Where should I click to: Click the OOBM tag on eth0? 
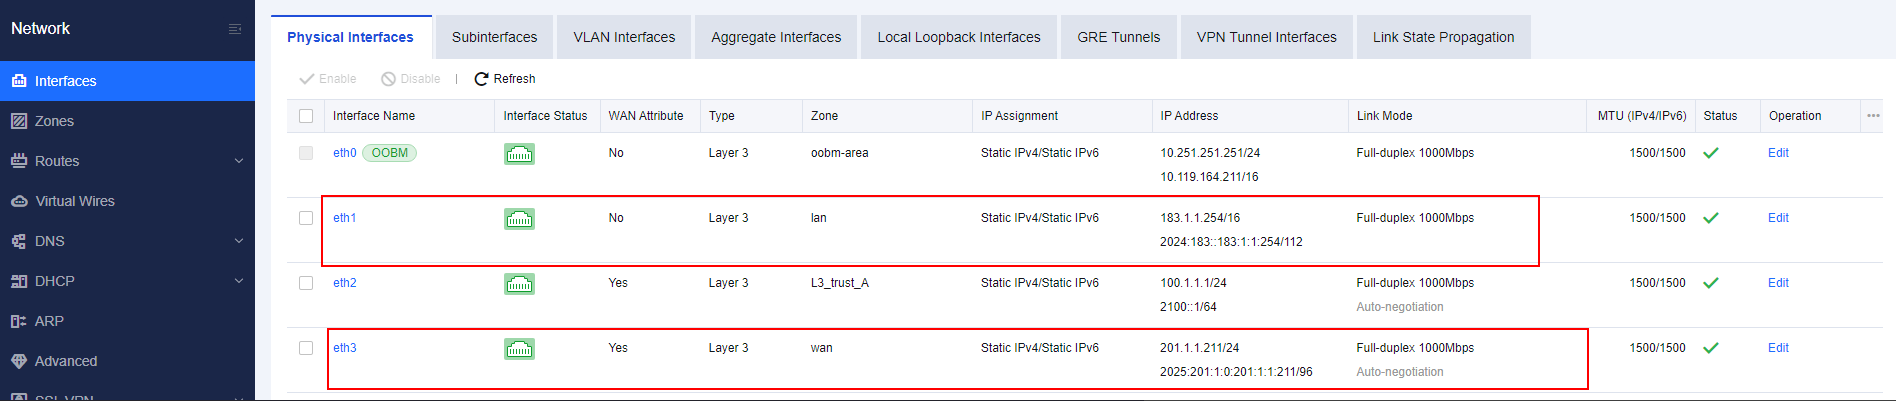pyautogui.click(x=390, y=153)
